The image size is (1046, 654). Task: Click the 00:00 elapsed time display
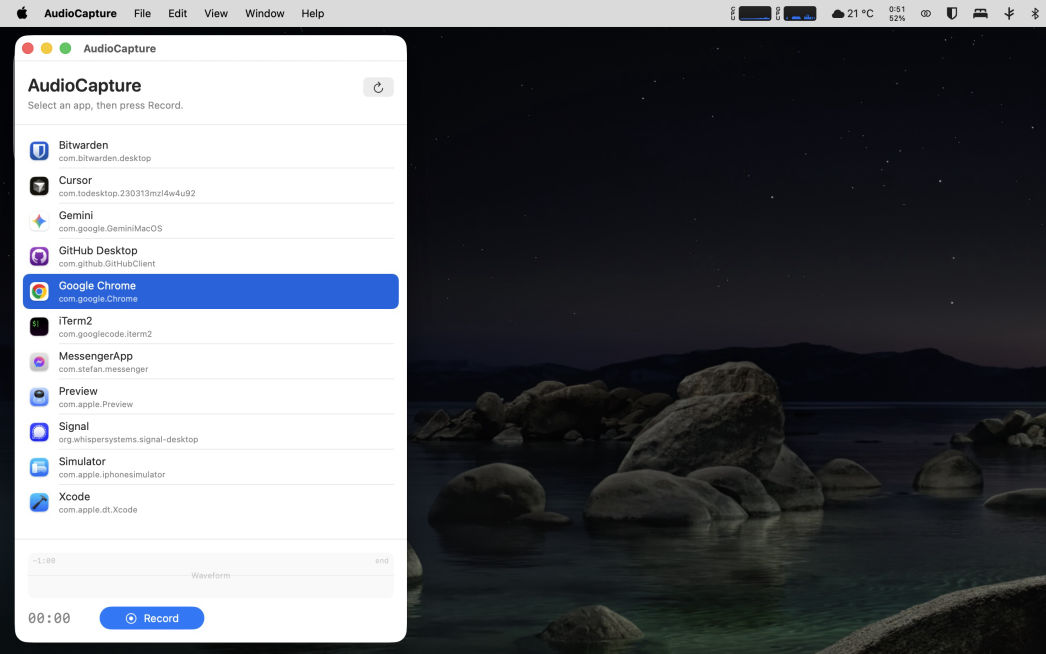click(49, 618)
